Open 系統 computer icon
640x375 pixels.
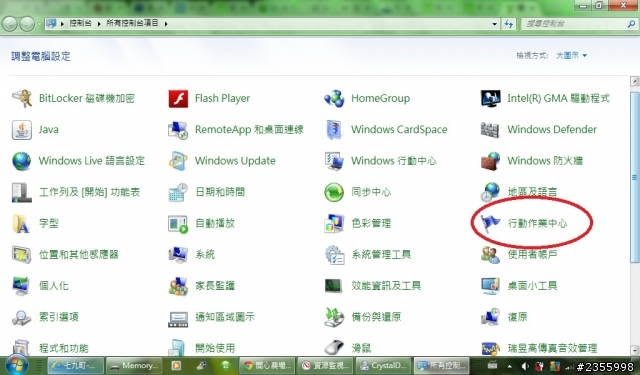pyautogui.click(x=178, y=255)
